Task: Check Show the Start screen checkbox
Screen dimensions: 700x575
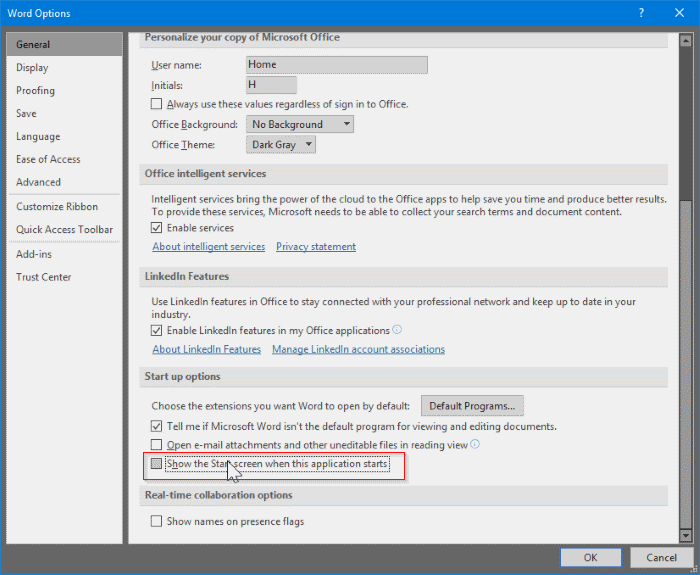Action: (156, 463)
